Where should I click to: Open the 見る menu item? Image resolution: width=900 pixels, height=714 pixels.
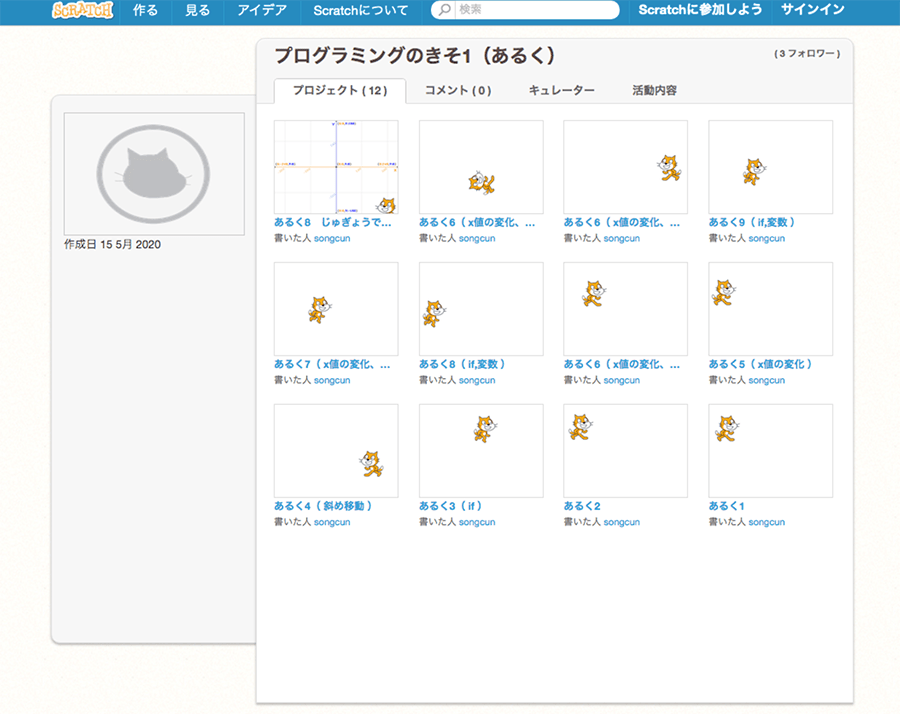point(197,10)
